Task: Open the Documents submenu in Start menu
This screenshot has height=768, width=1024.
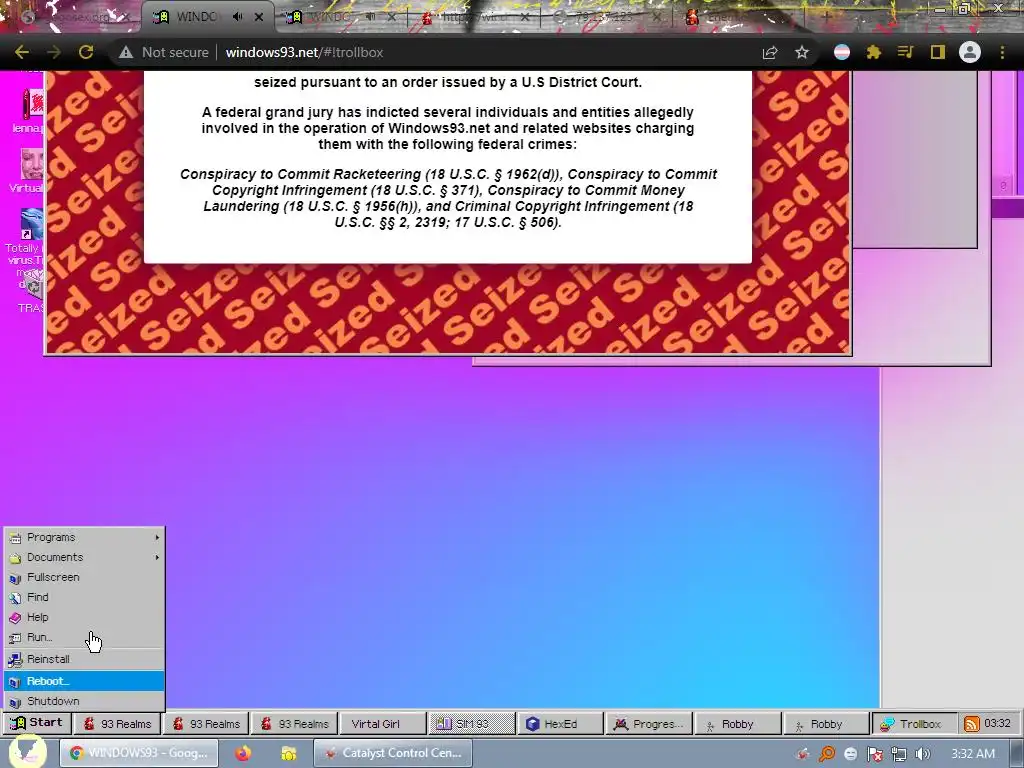Action: (x=84, y=557)
